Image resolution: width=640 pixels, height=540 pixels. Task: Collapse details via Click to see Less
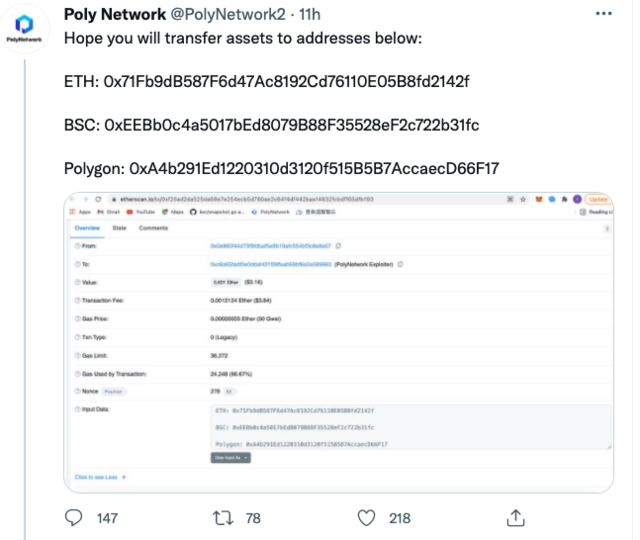tap(100, 477)
